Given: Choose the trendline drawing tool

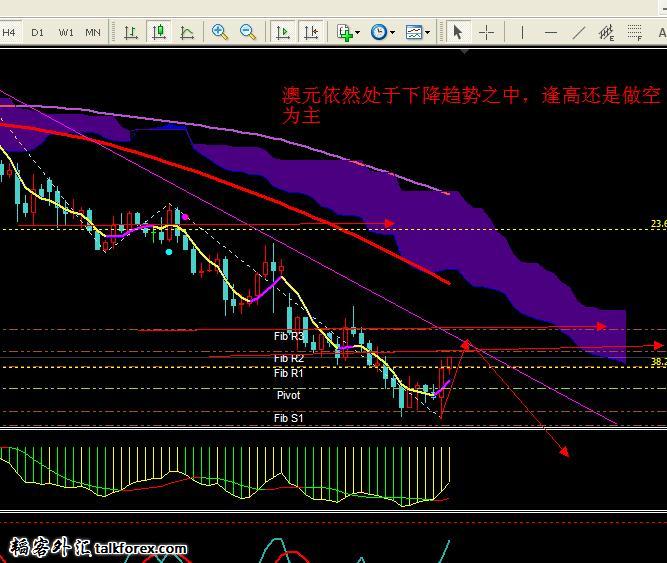Looking at the screenshot, I should pyautogui.click(x=579, y=32).
